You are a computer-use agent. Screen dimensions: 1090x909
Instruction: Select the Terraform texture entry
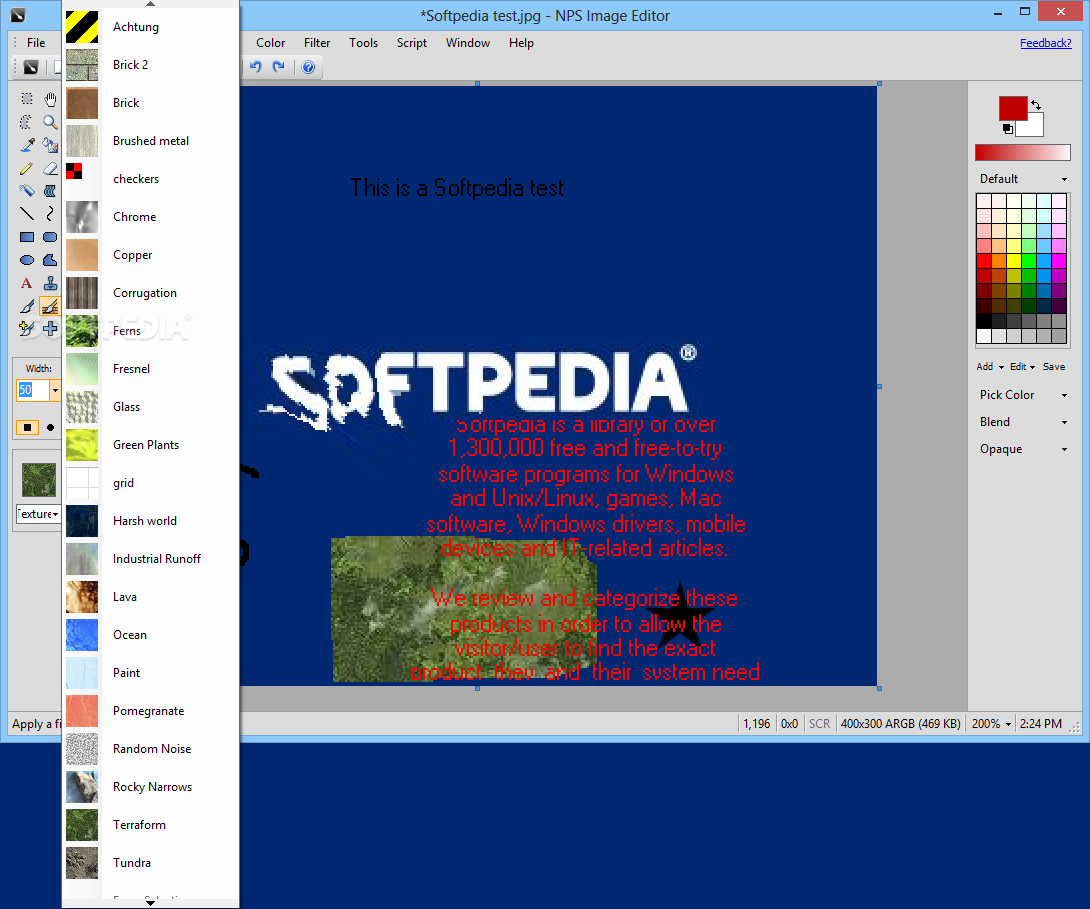(151, 824)
